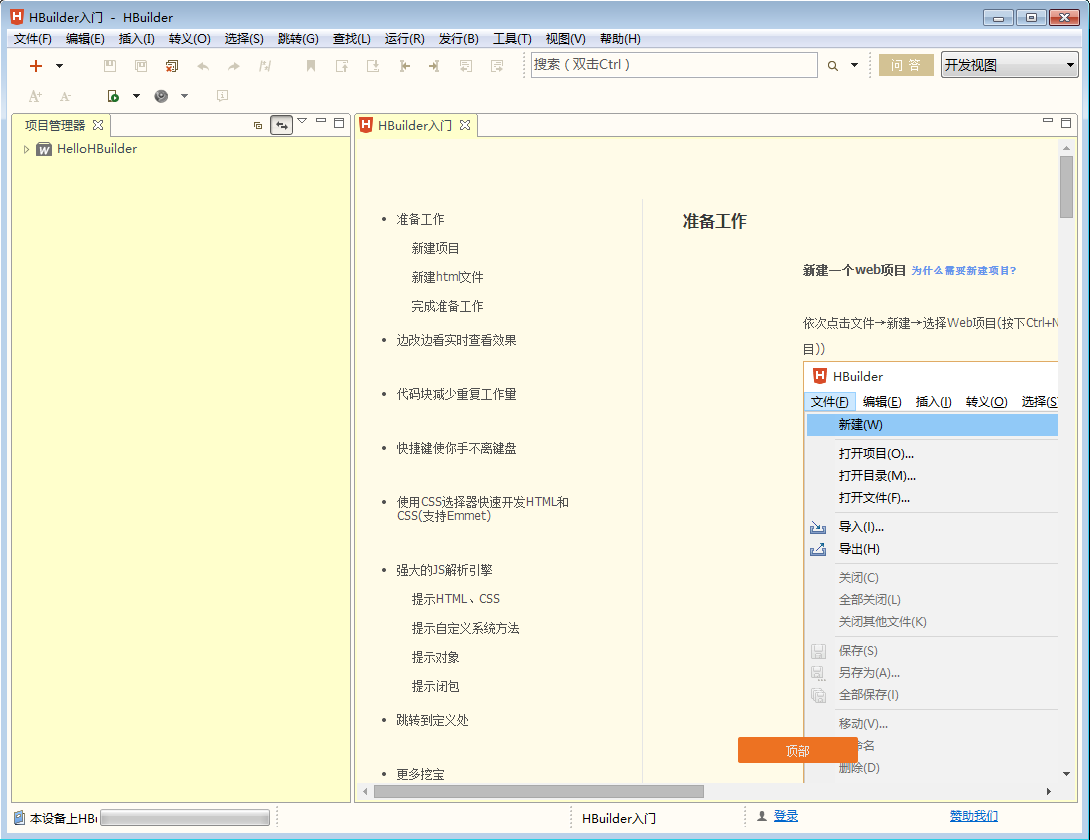
Task: Open the 工具(T) menu
Action: (x=512, y=39)
